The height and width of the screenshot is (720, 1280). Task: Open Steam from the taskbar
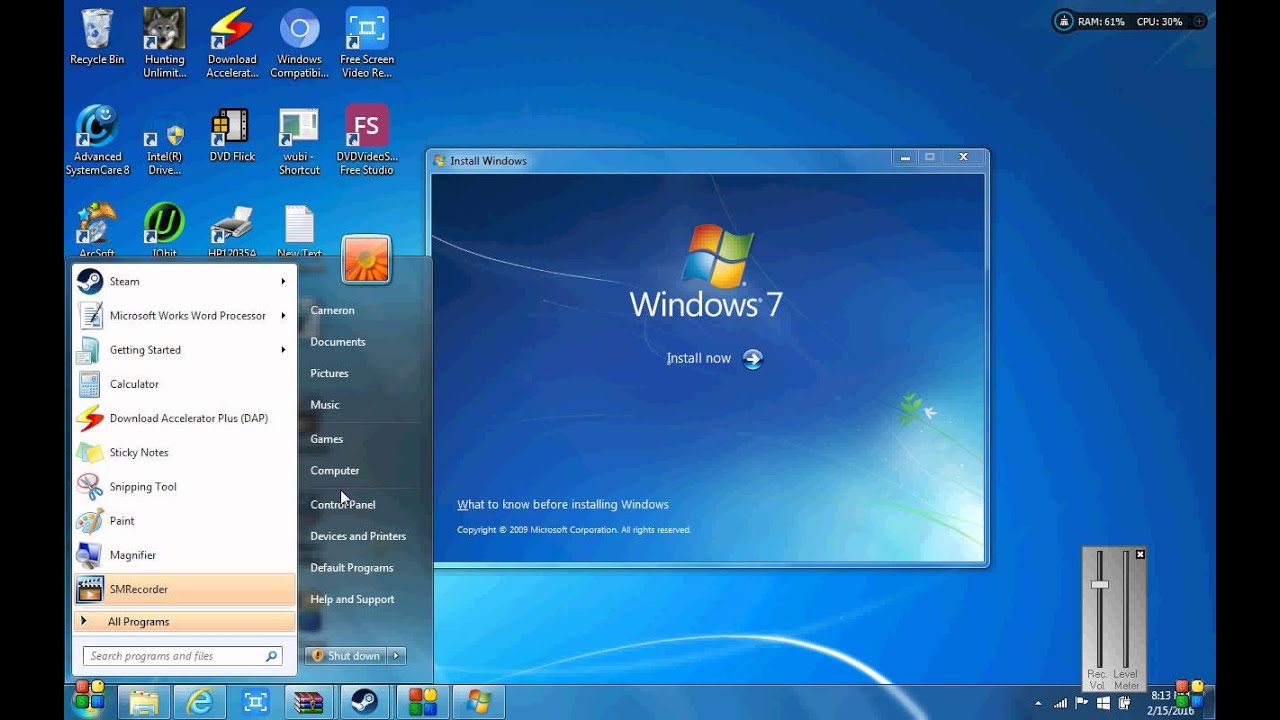click(x=365, y=702)
